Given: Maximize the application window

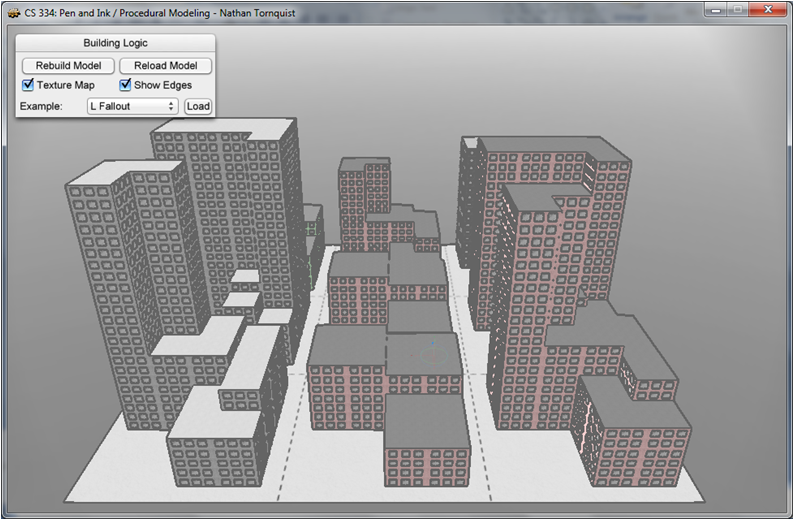Looking at the screenshot, I should pos(738,10).
